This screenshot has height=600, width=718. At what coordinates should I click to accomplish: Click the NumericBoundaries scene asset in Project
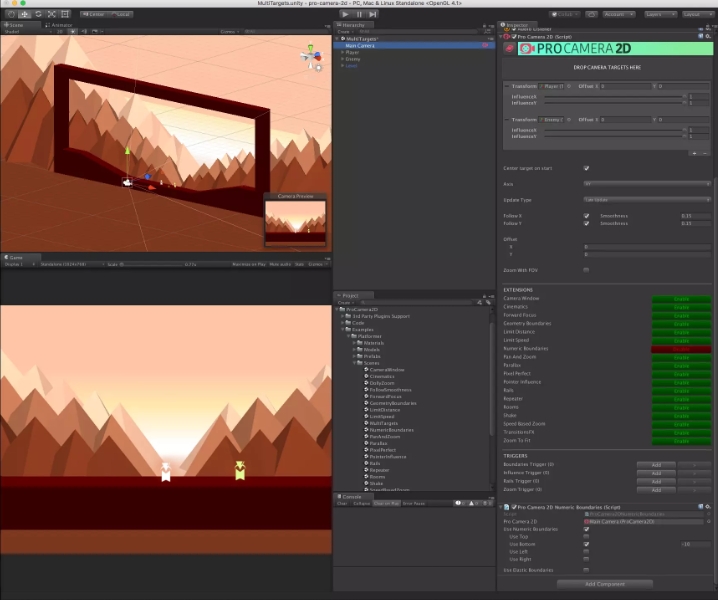pos(392,430)
